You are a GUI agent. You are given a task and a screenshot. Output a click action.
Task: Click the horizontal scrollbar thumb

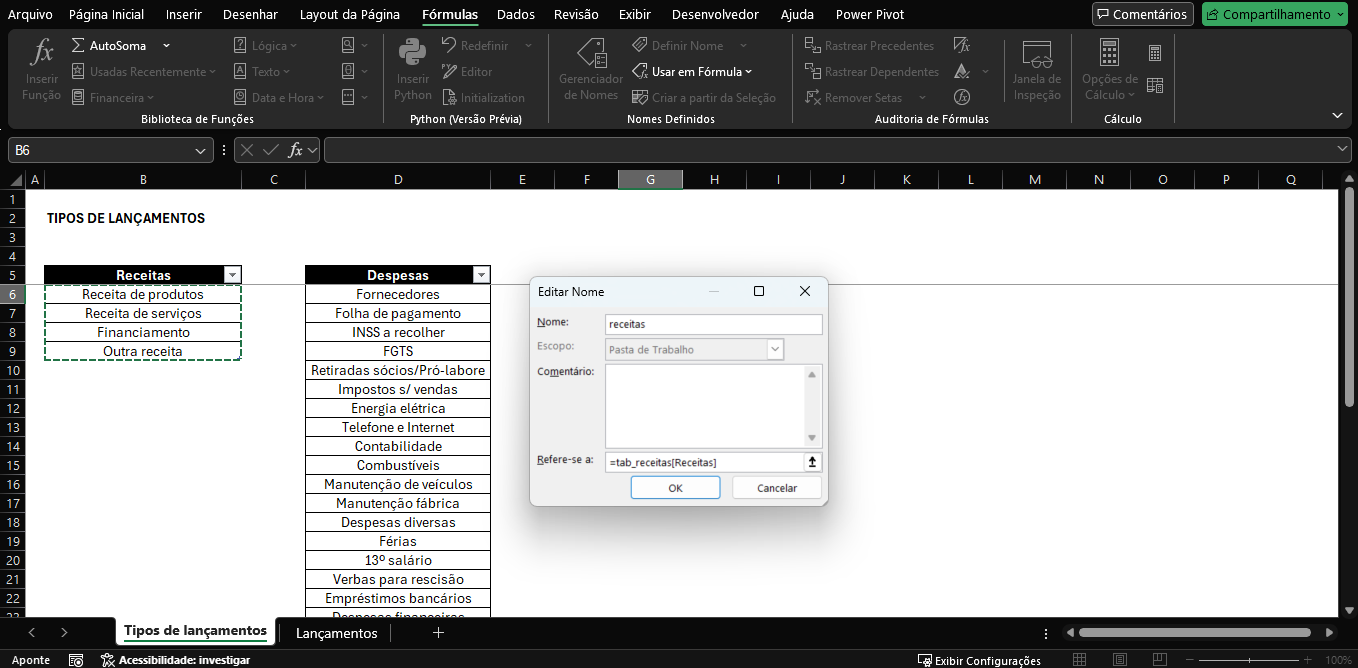1194,633
